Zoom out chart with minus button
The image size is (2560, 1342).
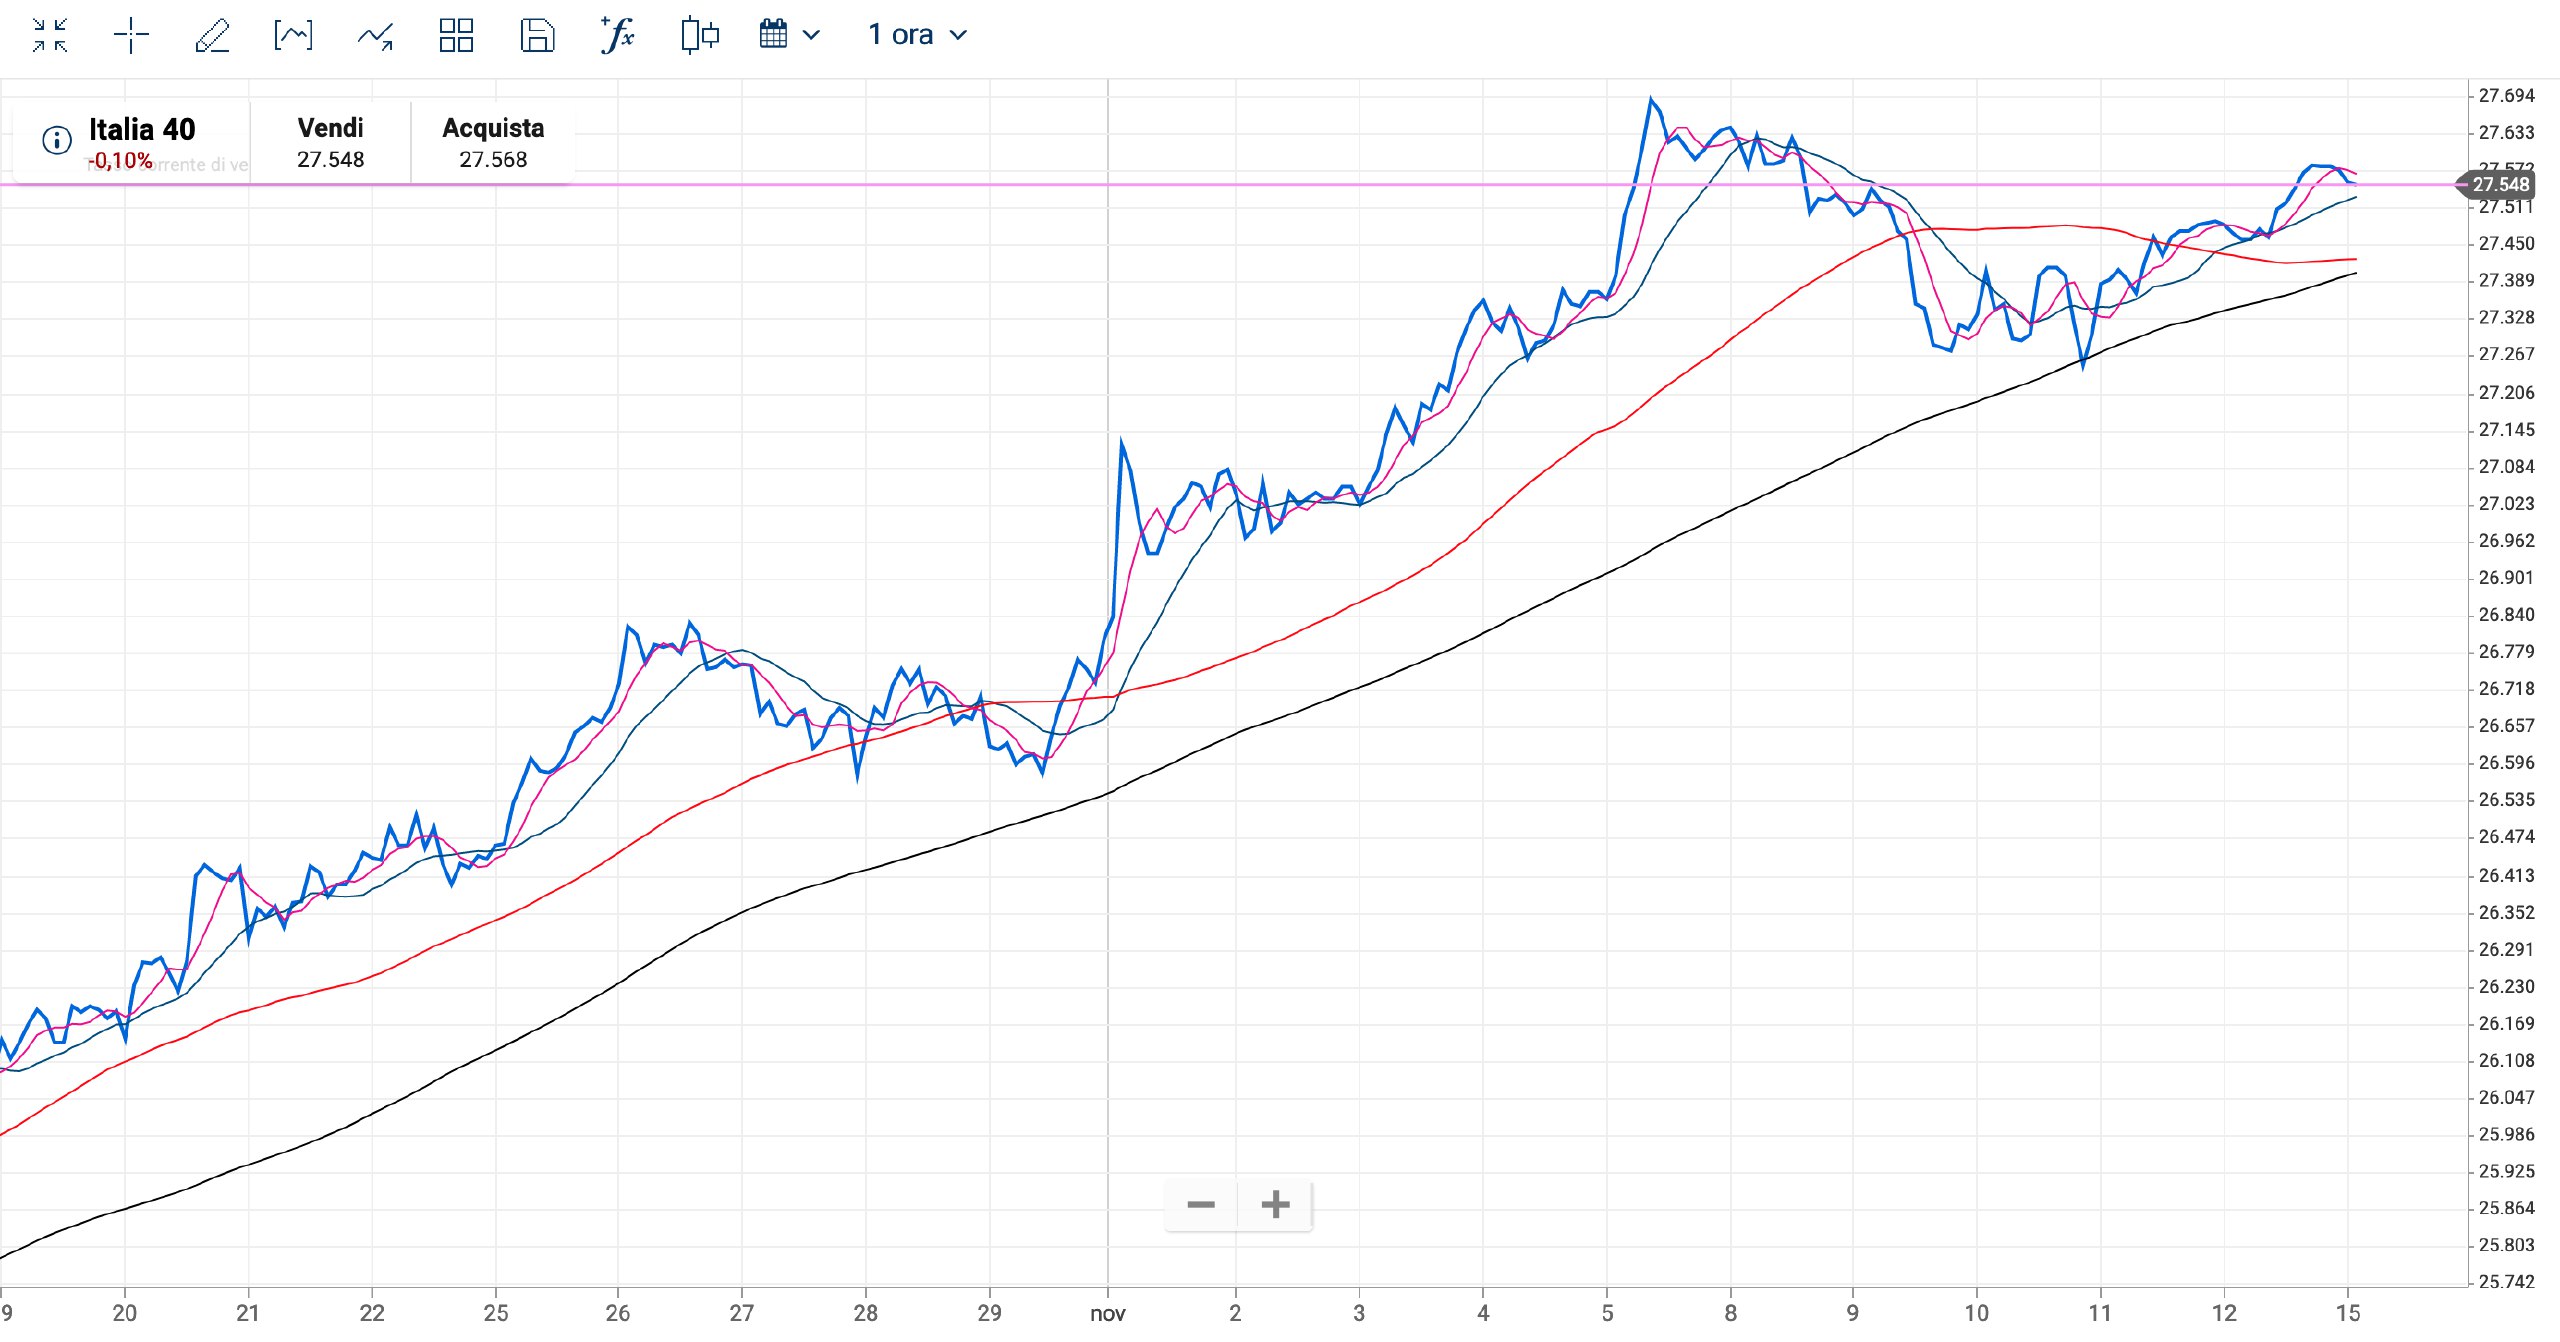tap(1201, 1204)
